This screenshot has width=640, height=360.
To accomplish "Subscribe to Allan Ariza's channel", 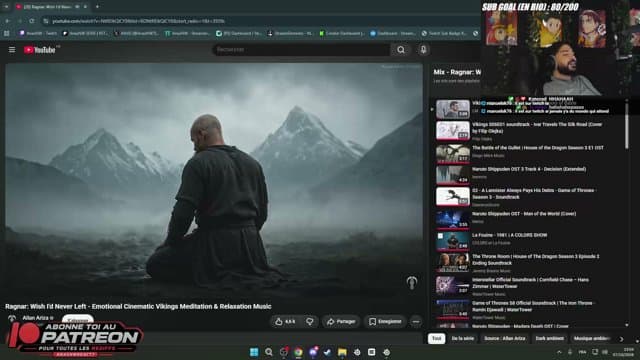I will click(x=78, y=319).
